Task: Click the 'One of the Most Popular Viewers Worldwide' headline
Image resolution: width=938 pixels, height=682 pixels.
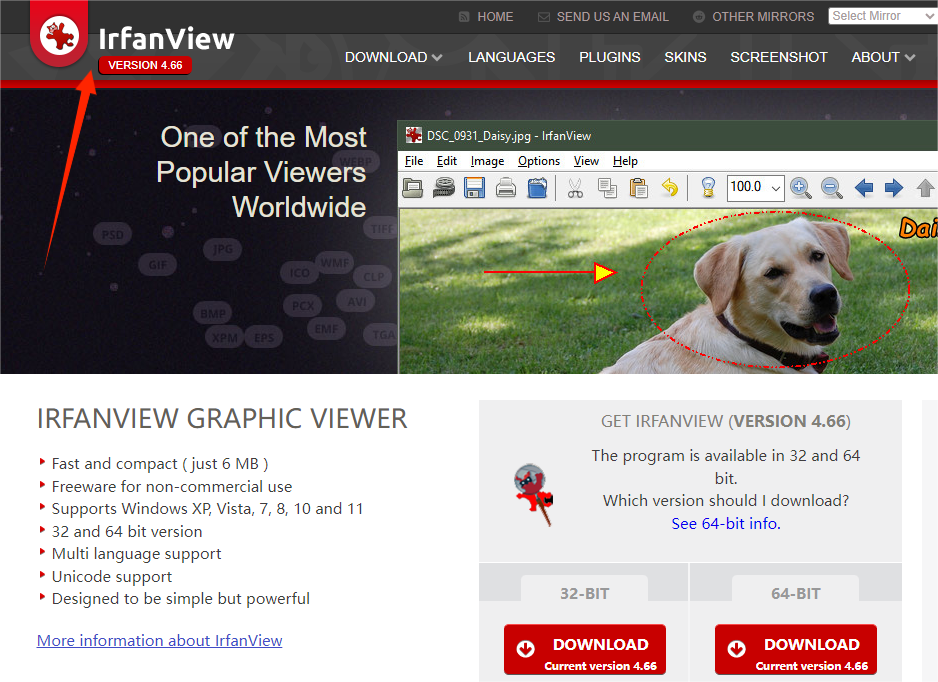Action: click(x=261, y=172)
